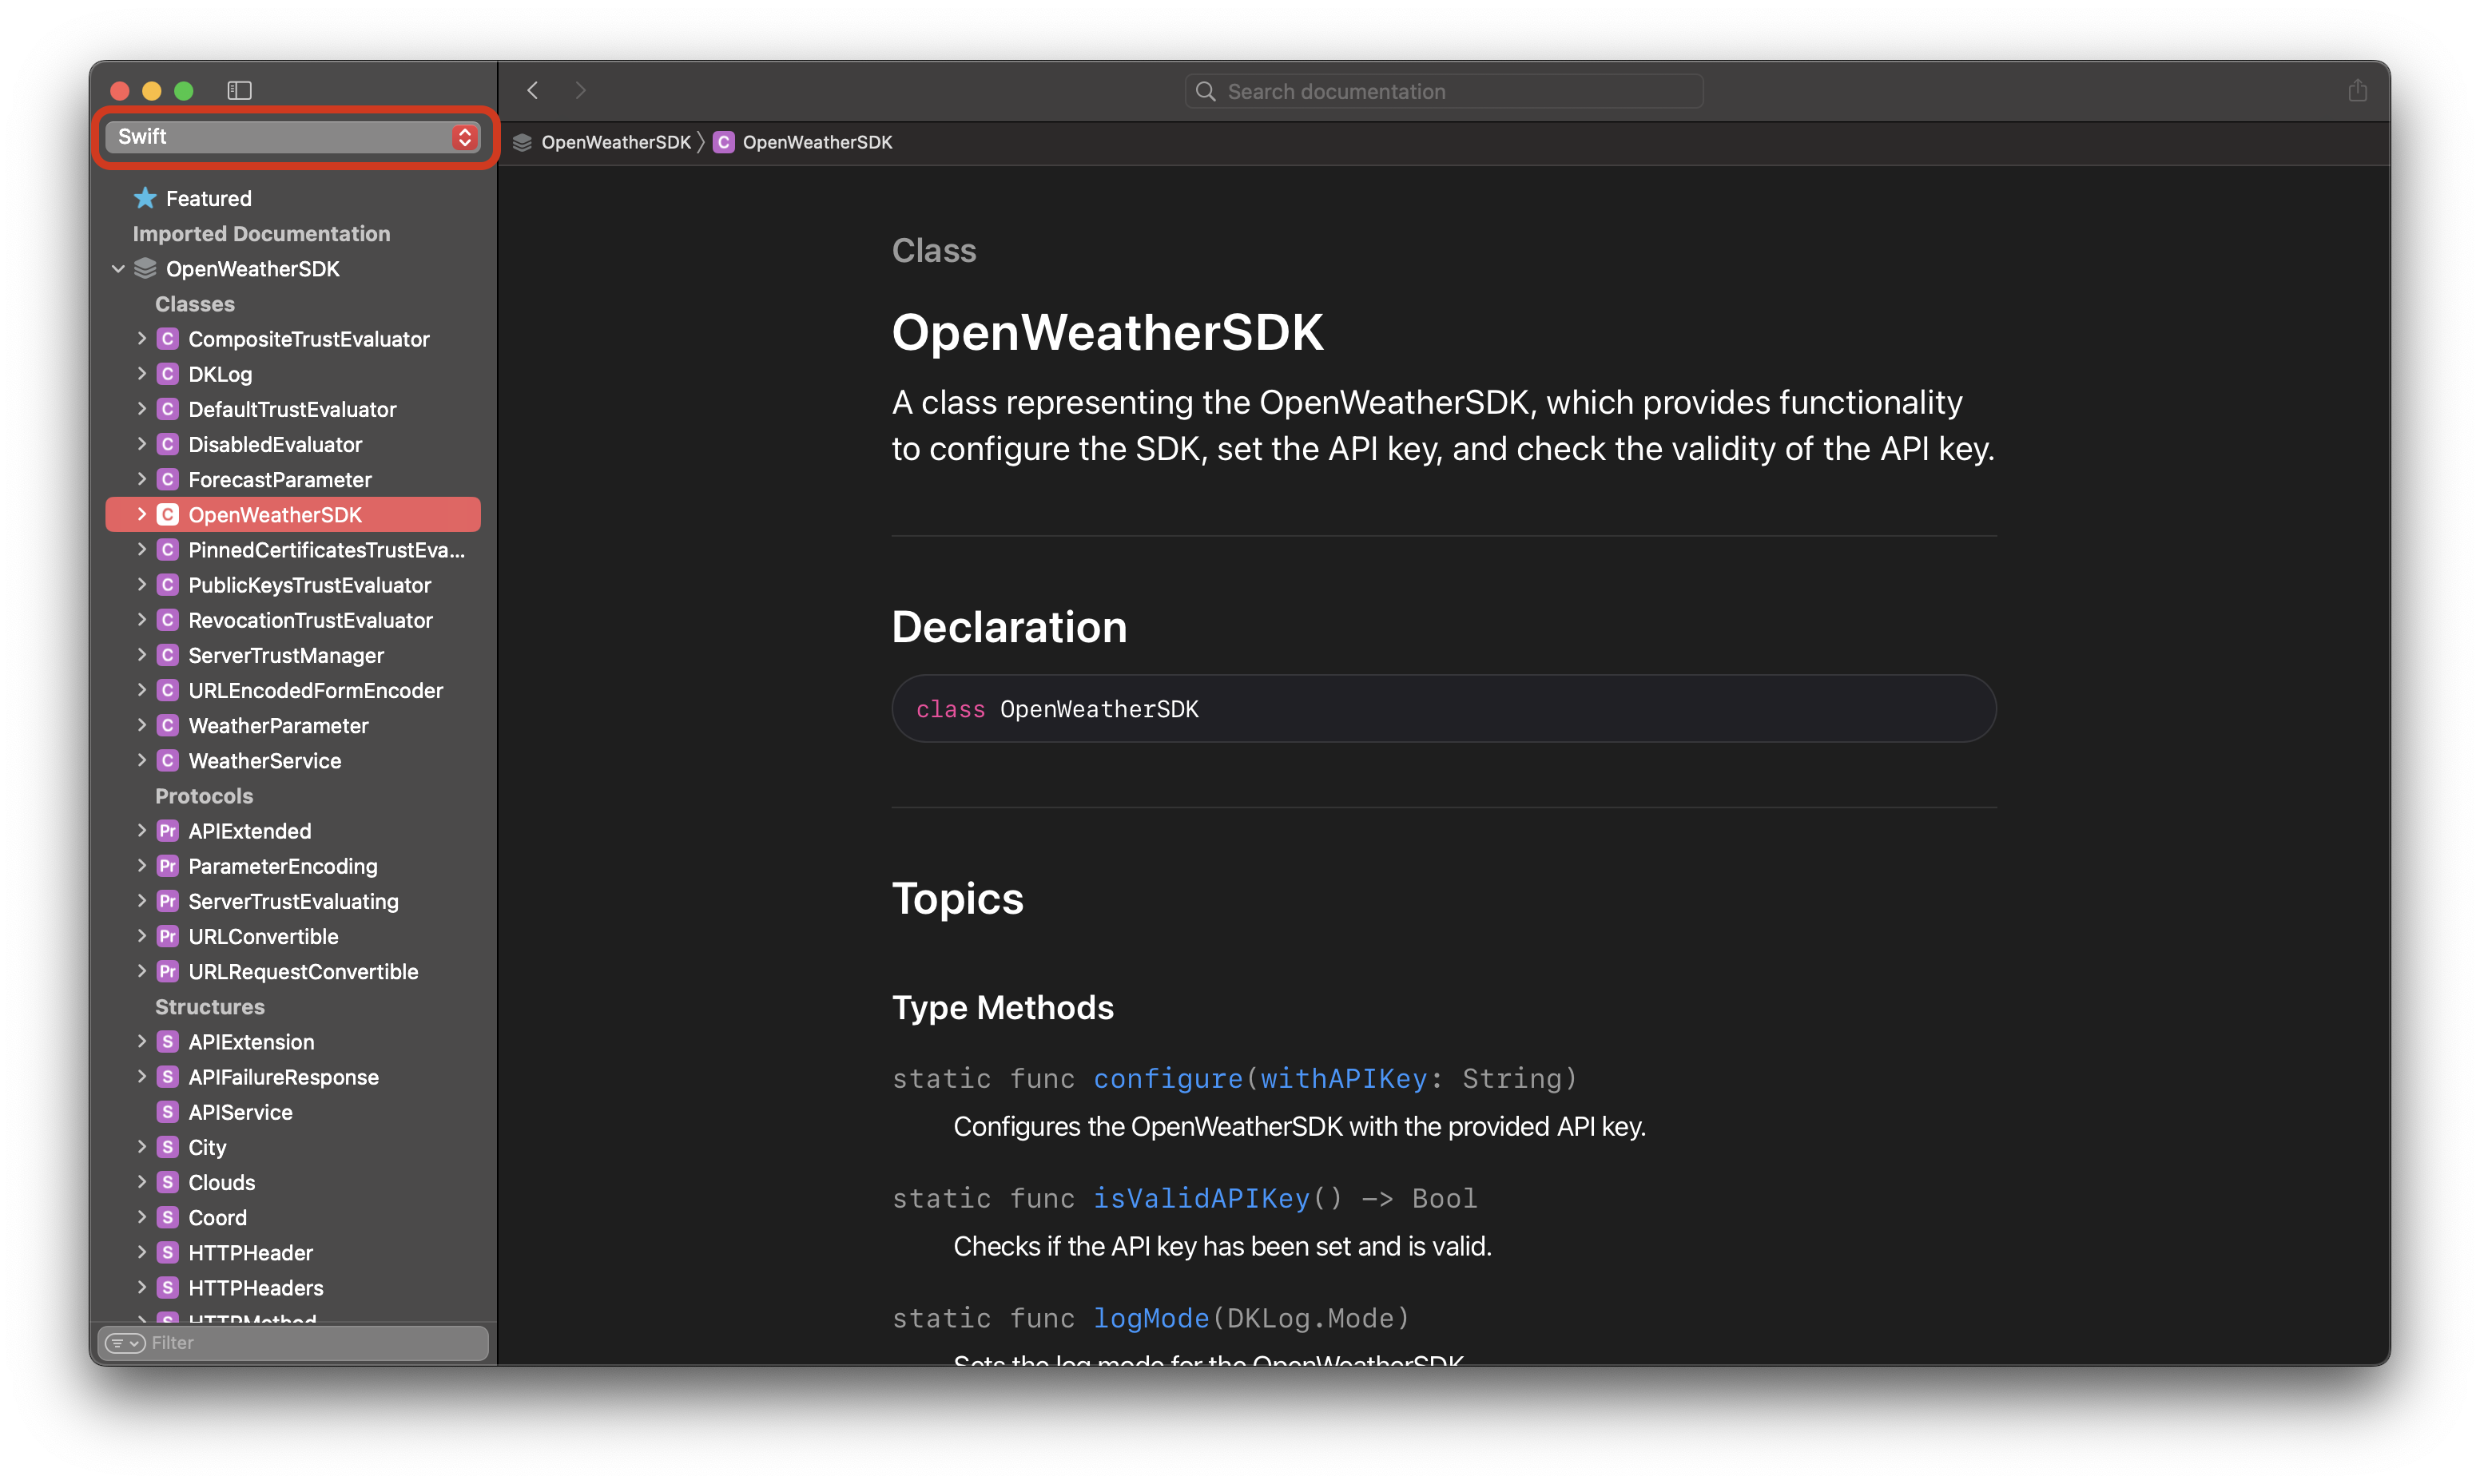Click the struct icon beside Coord
The height and width of the screenshot is (1484, 2480).
tap(168, 1217)
